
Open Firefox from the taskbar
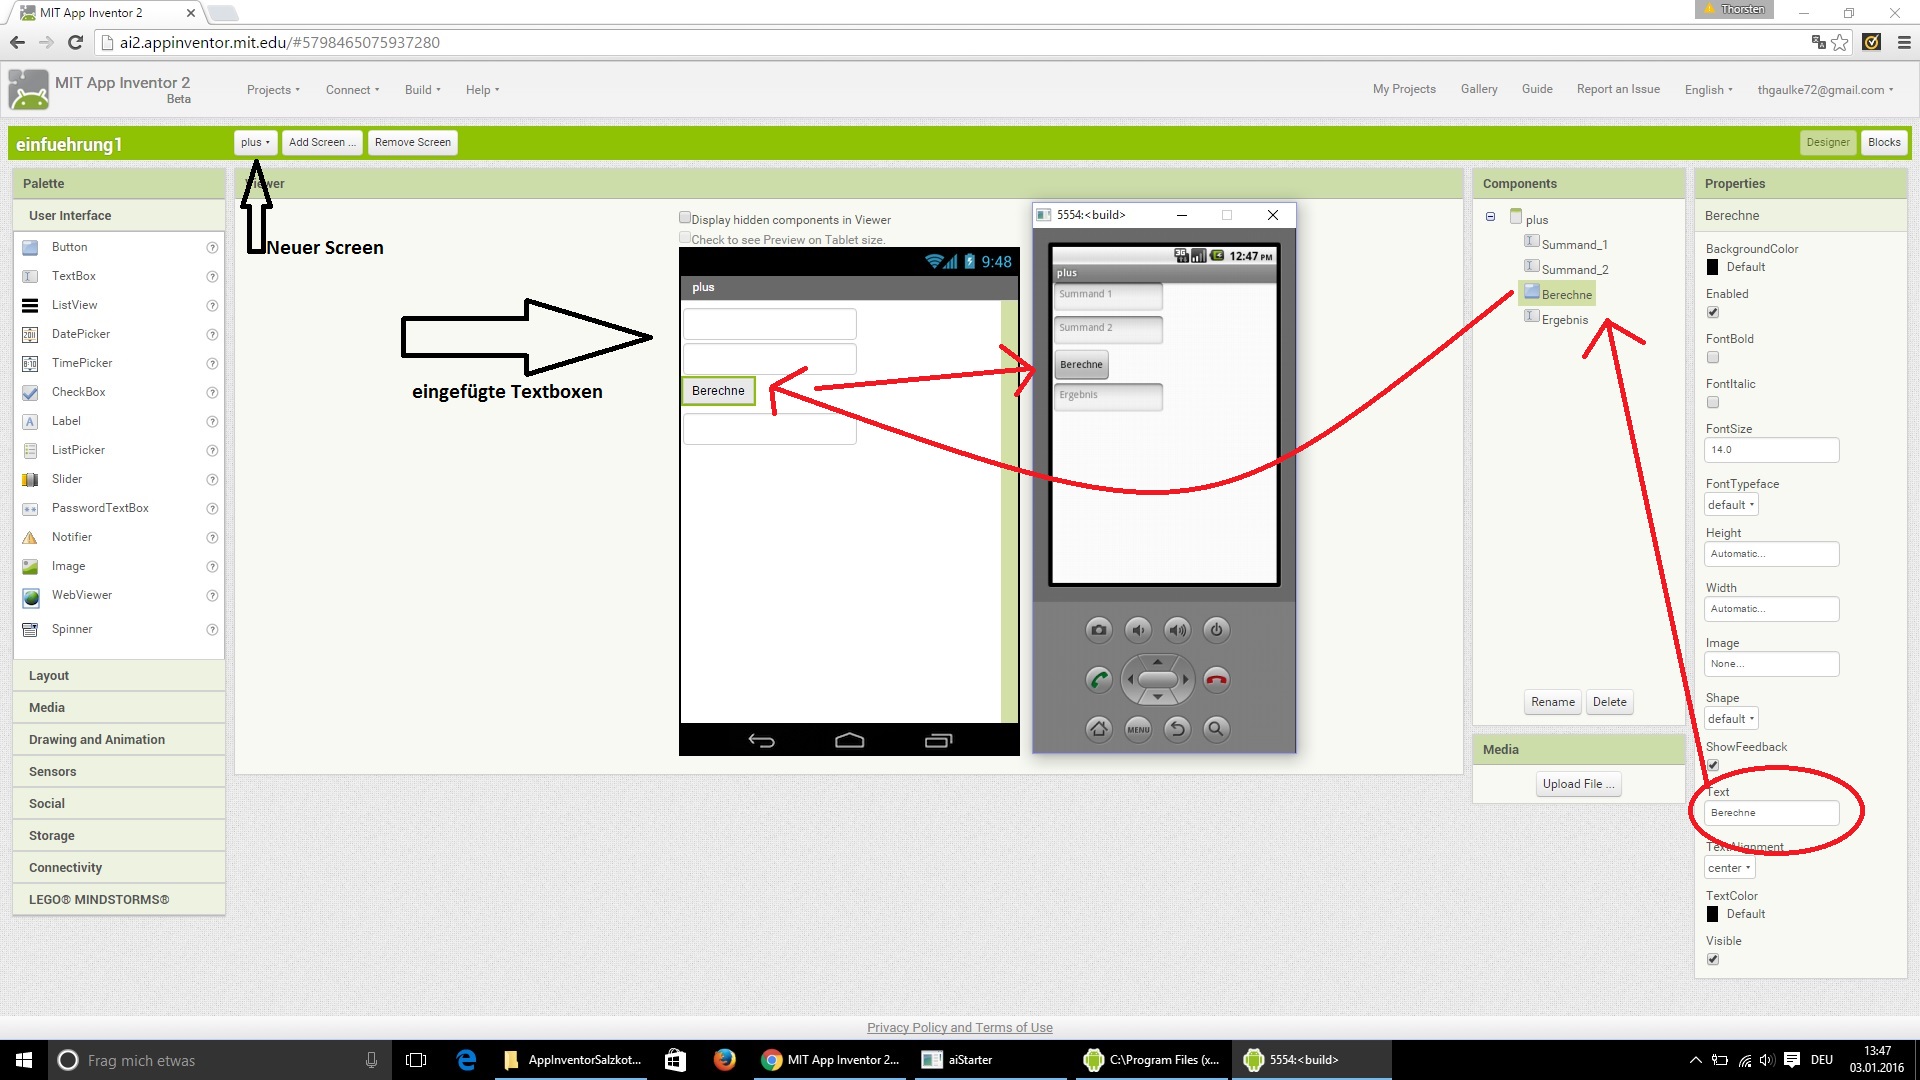click(x=725, y=1059)
